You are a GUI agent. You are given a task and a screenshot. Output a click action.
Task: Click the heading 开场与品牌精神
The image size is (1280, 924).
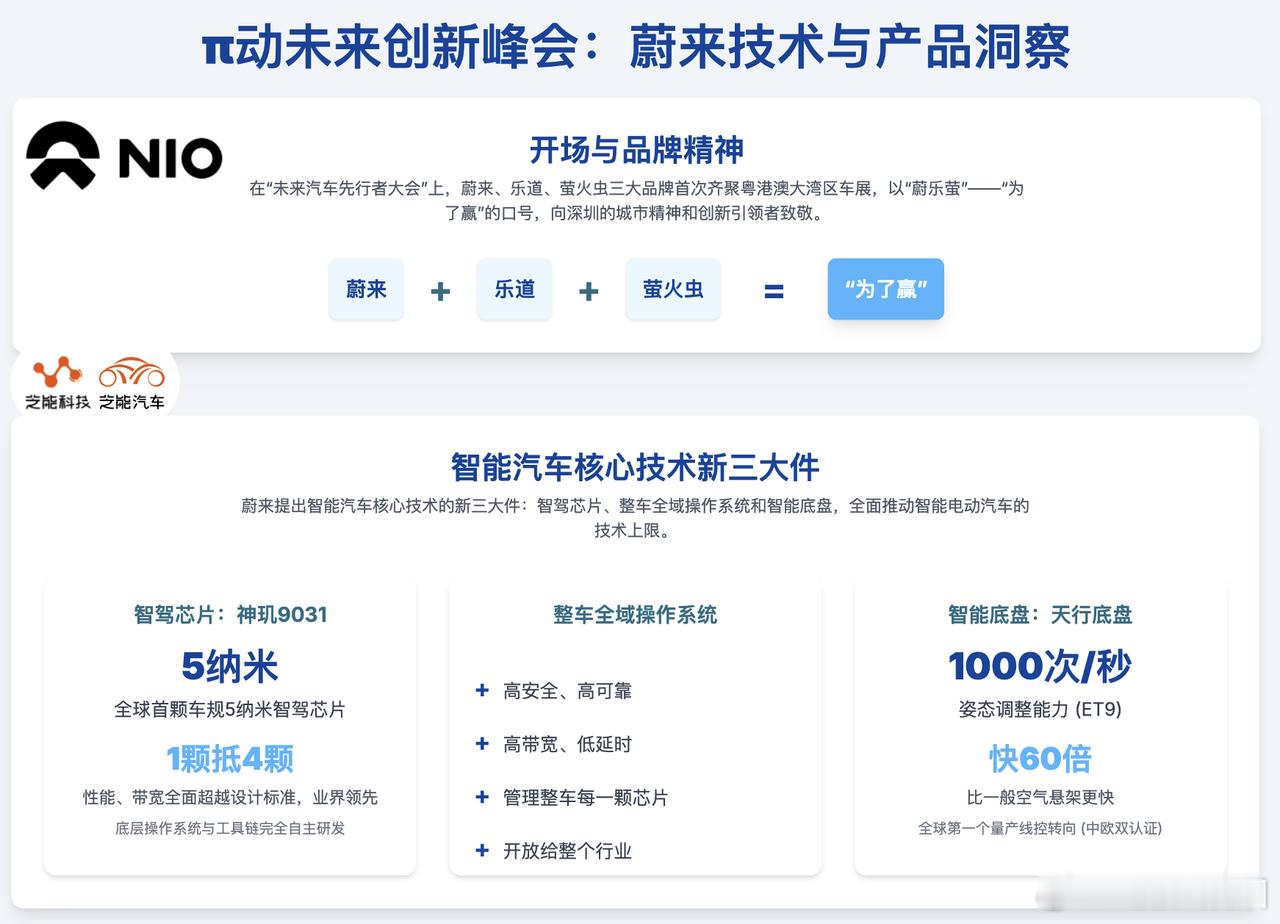(636, 150)
